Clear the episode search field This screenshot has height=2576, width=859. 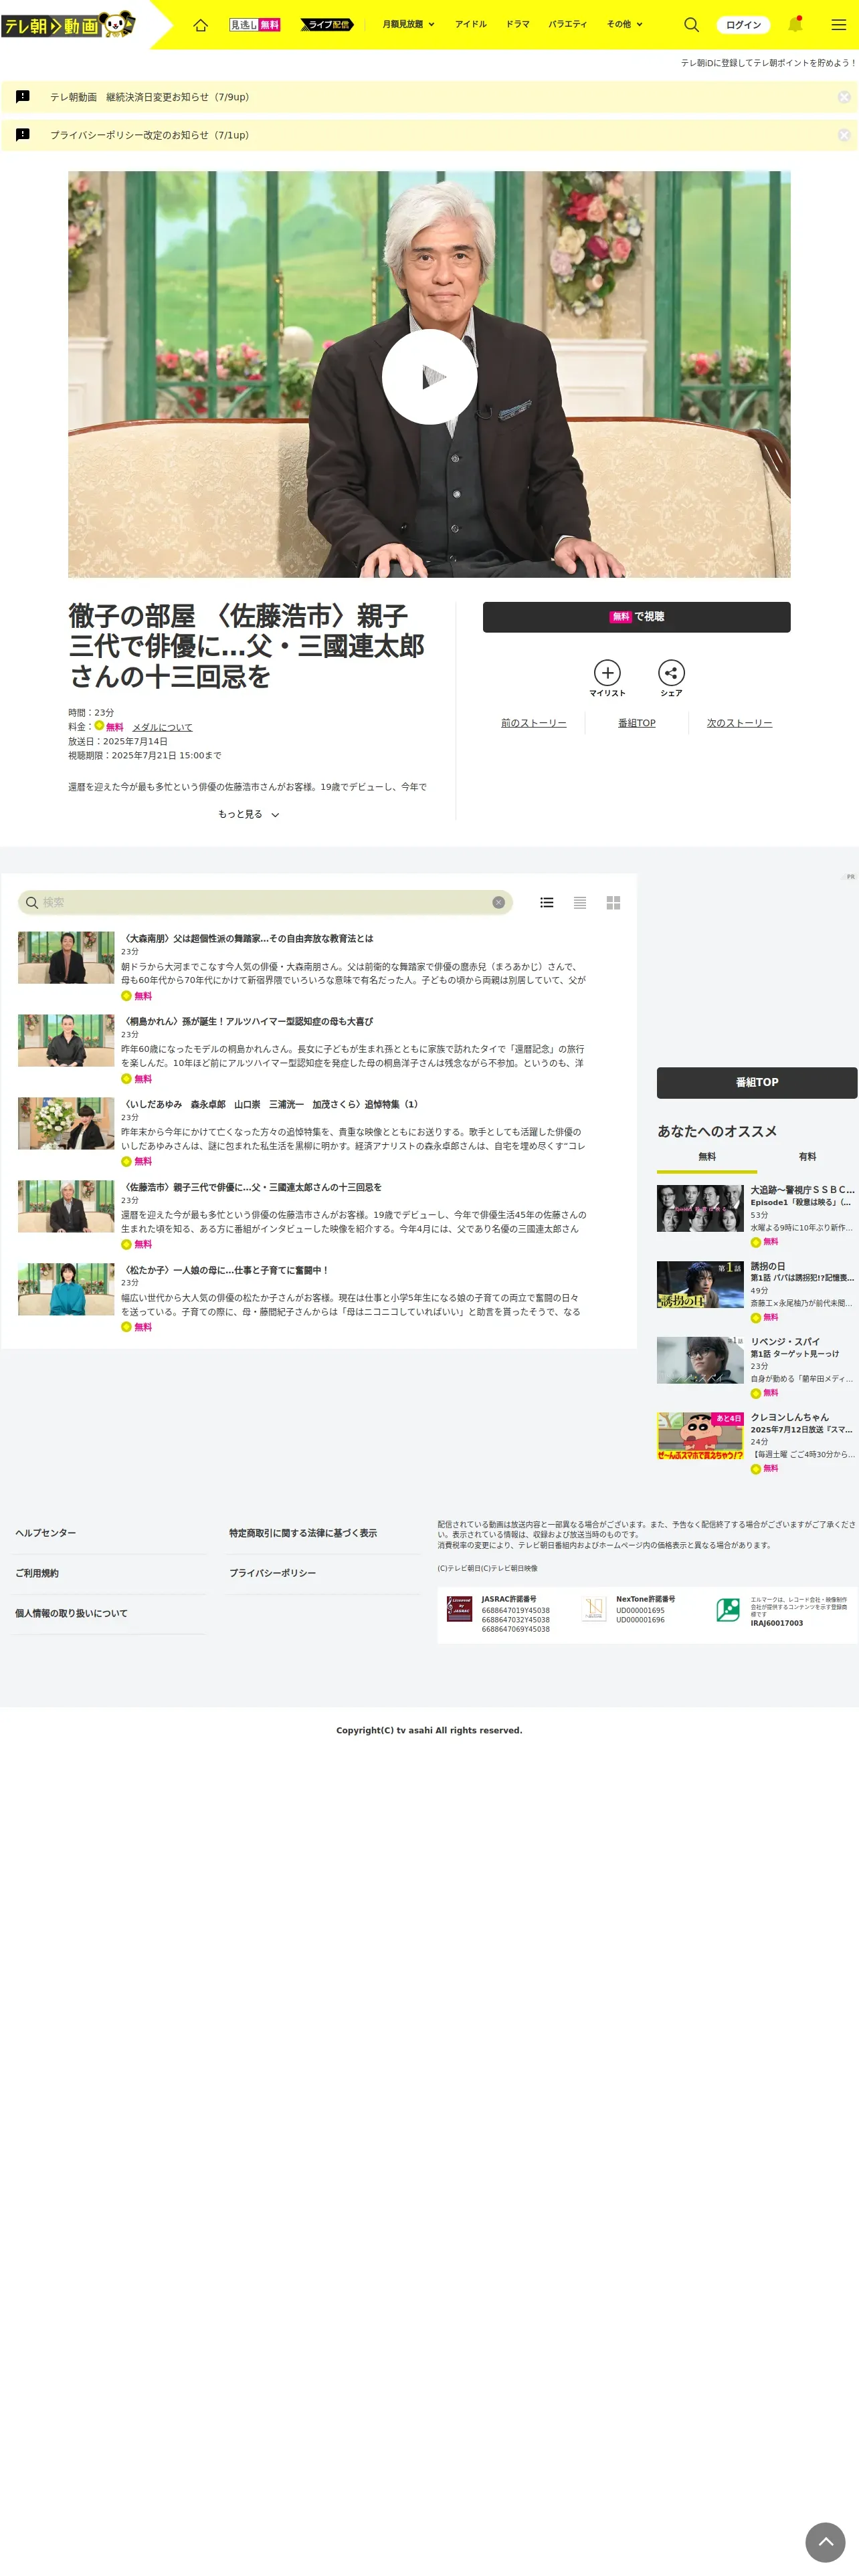[498, 902]
